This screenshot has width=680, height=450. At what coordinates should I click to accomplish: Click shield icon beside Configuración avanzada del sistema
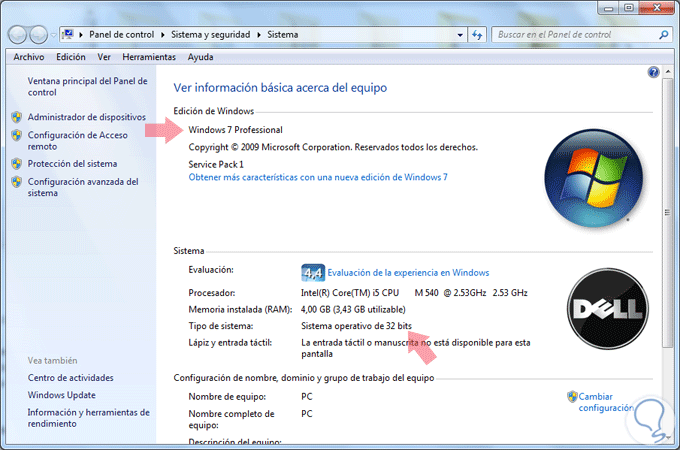point(16,182)
